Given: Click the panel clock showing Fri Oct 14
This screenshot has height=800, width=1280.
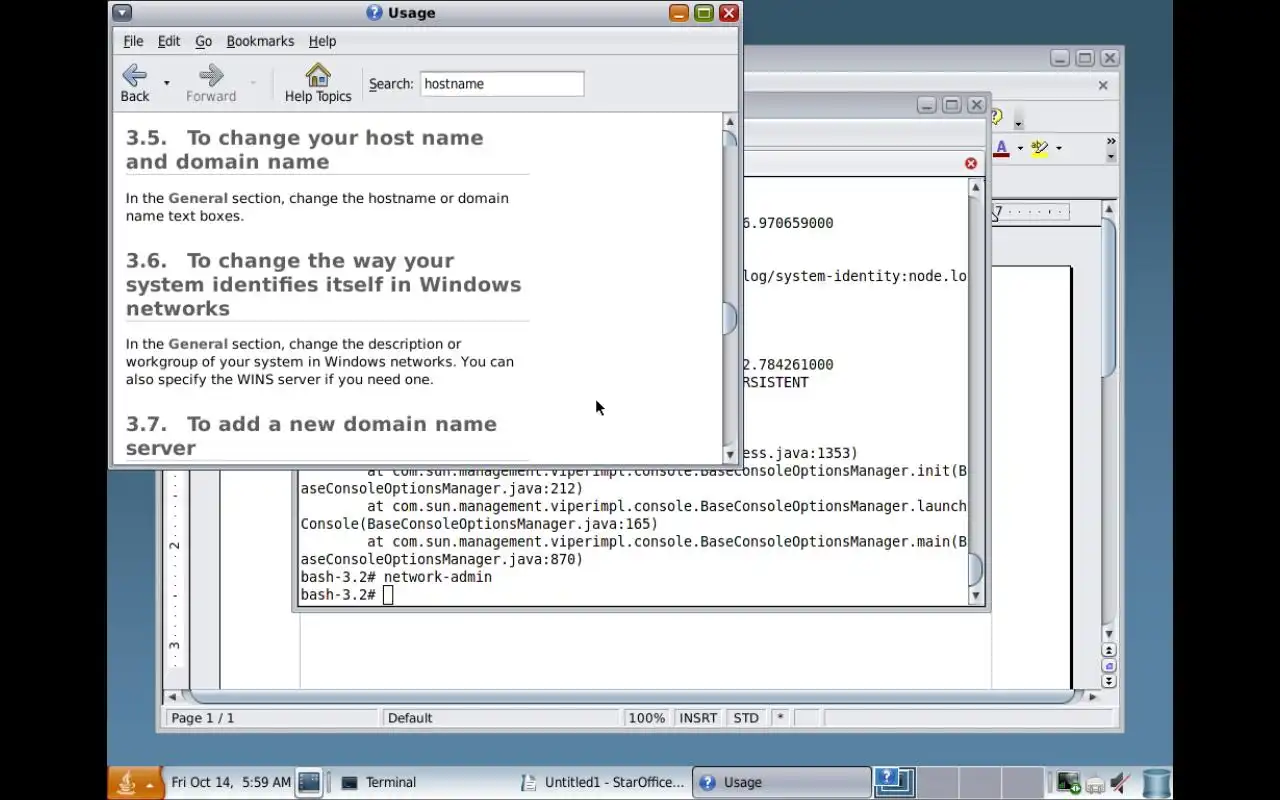Looking at the screenshot, I should pos(231,782).
